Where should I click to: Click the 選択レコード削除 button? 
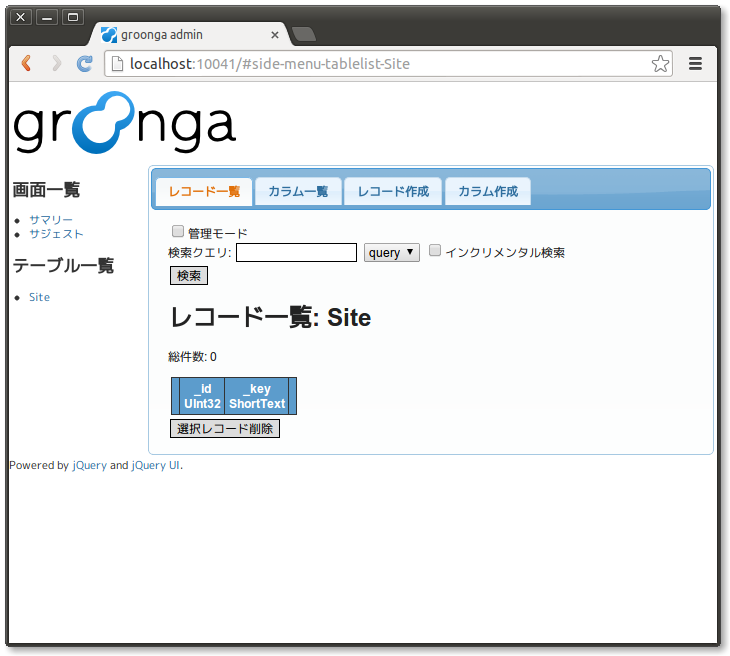tap(225, 429)
